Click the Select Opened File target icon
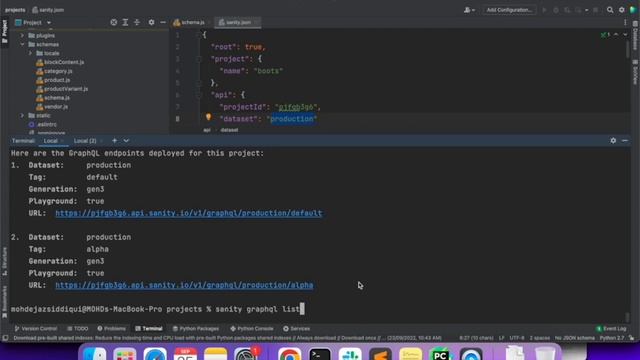The height and width of the screenshot is (360, 640). pyautogui.click(x=114, y=22)
